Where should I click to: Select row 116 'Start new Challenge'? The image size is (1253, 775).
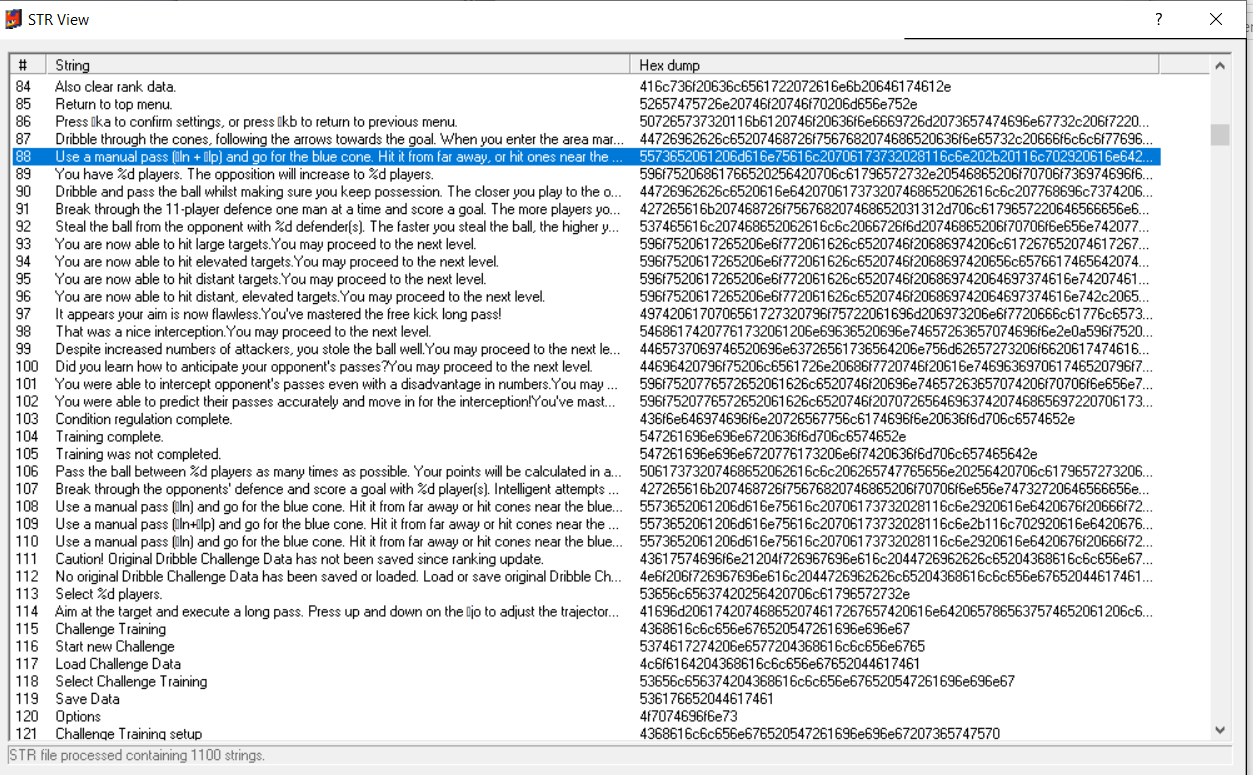585,647
